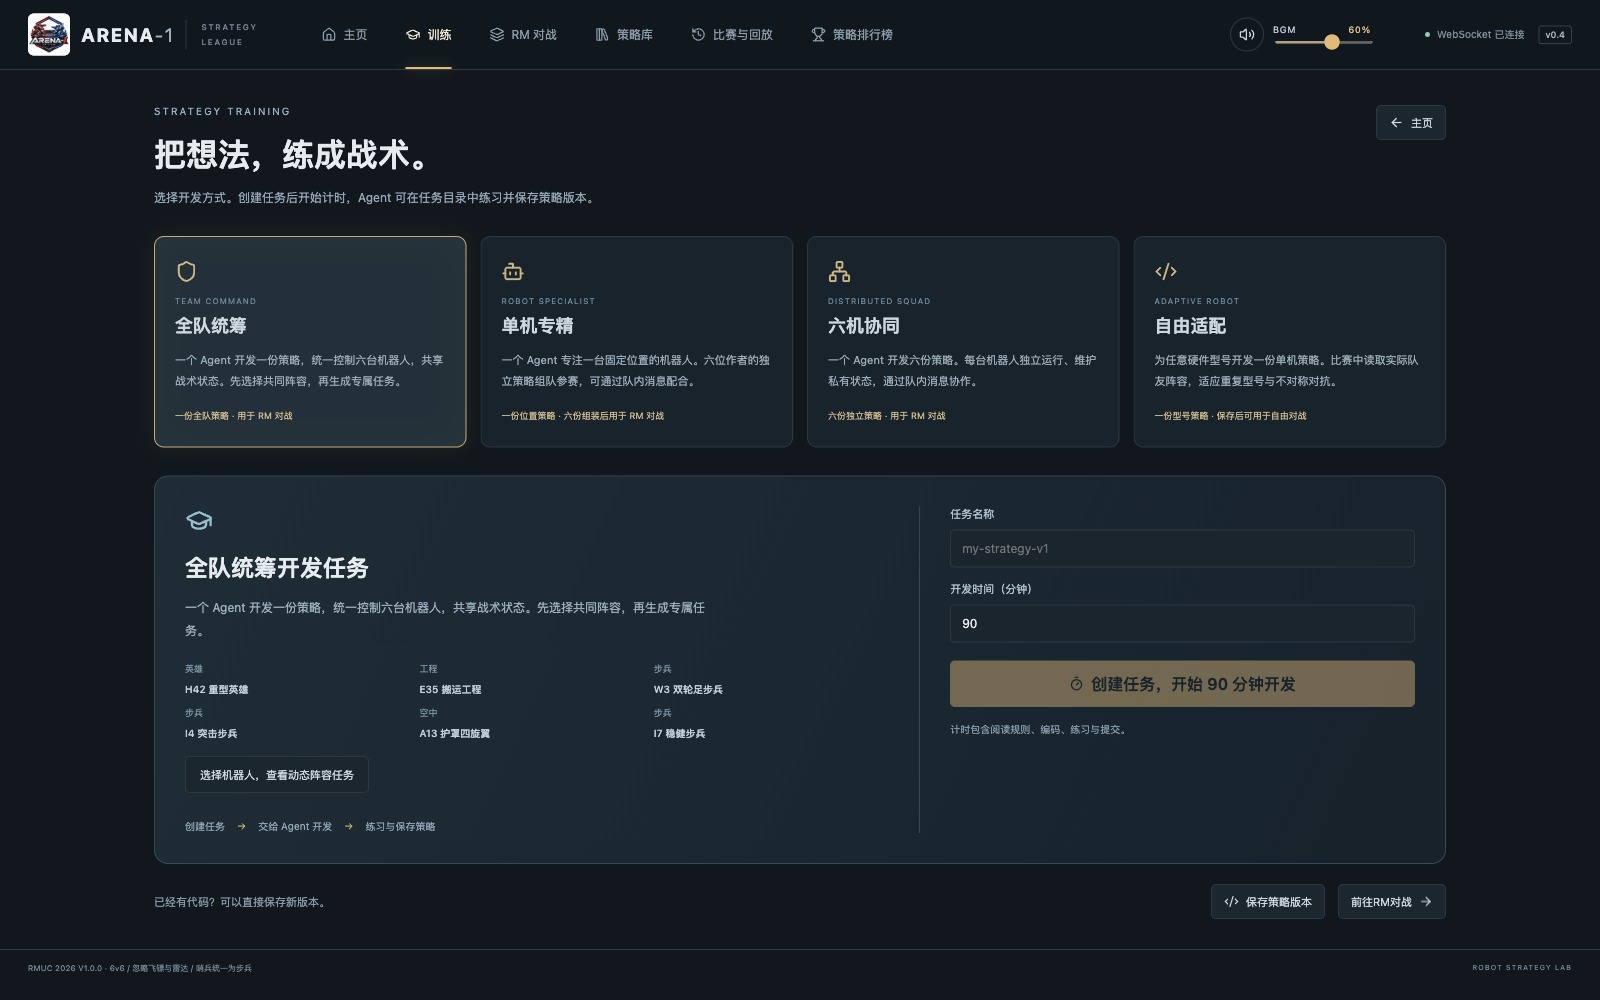The width and height of the screenshot is (1600, 1000).
Task: Go to the RM 对战 tab
Action: (x=523, y=34)
